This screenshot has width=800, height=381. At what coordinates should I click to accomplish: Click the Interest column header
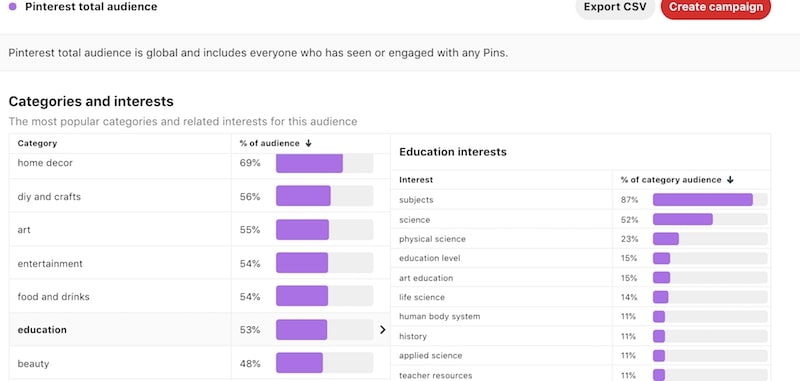tap(416, 180)
